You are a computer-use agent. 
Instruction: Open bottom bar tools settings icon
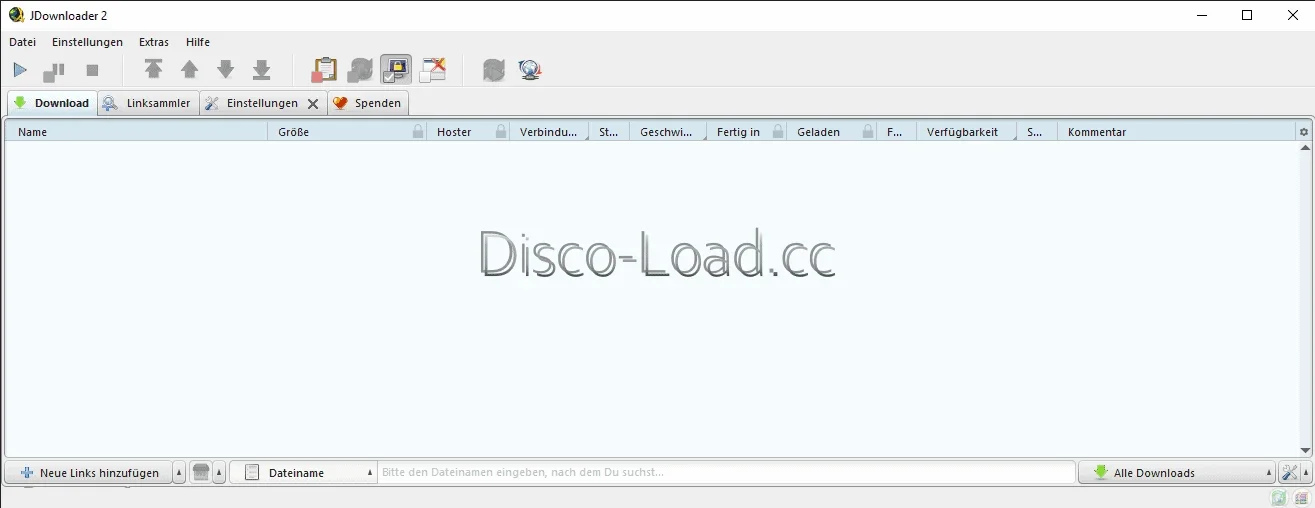pos(1289,473)
